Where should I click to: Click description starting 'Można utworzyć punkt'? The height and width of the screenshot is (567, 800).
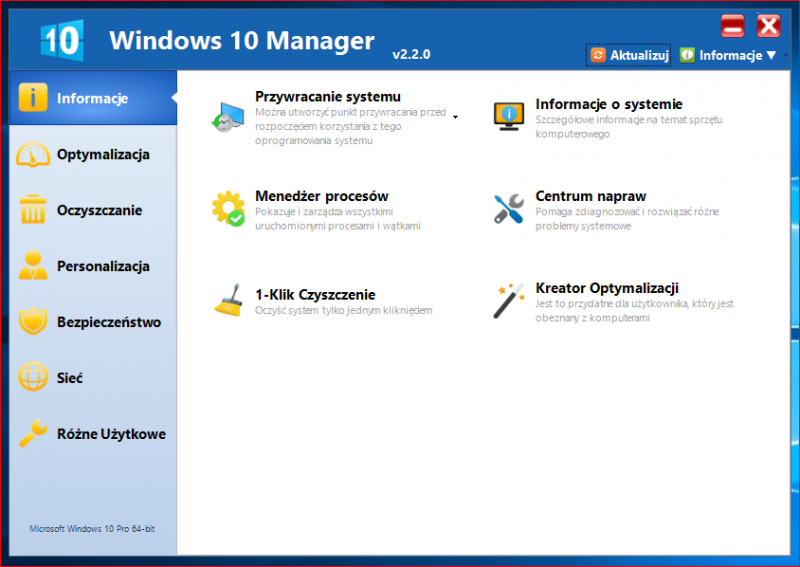point(351,126)
